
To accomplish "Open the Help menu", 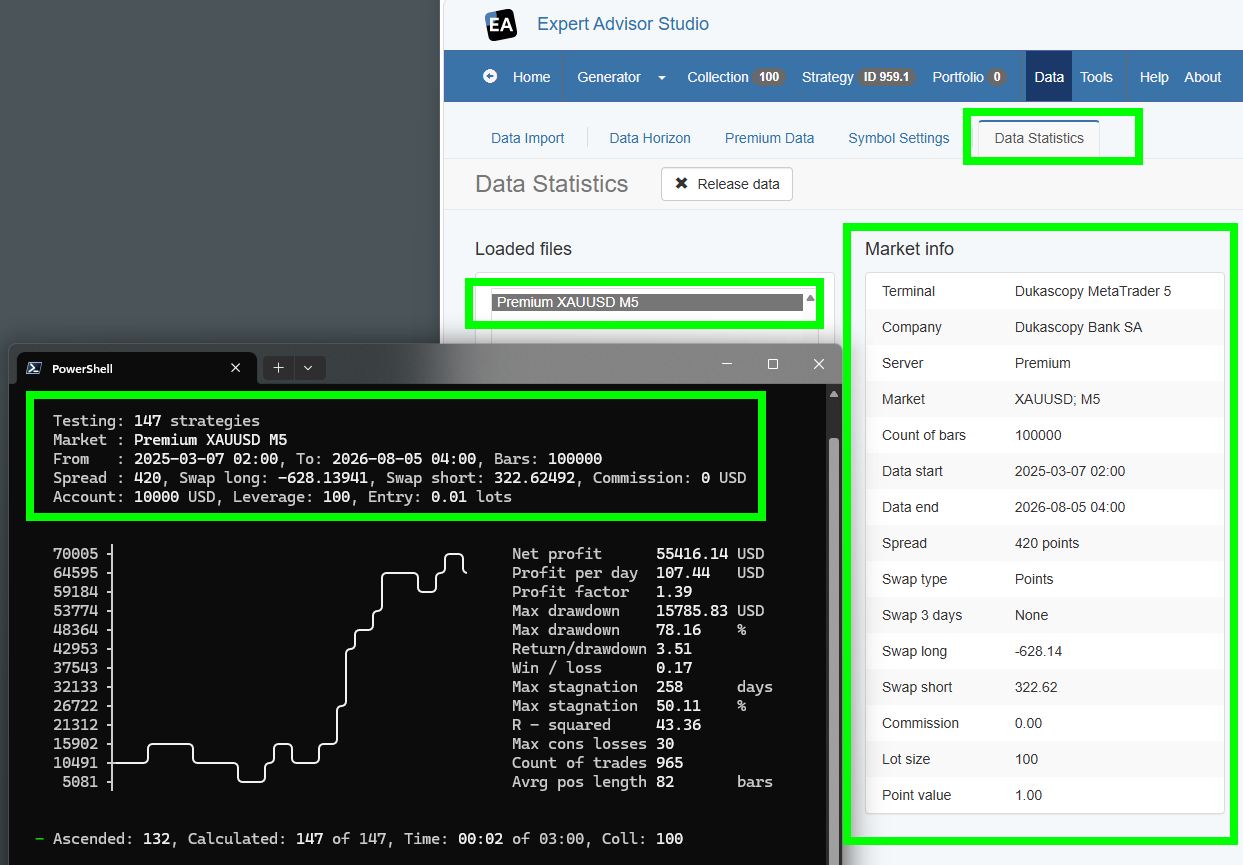I will pyautogui.click(x=1154, y=77).
